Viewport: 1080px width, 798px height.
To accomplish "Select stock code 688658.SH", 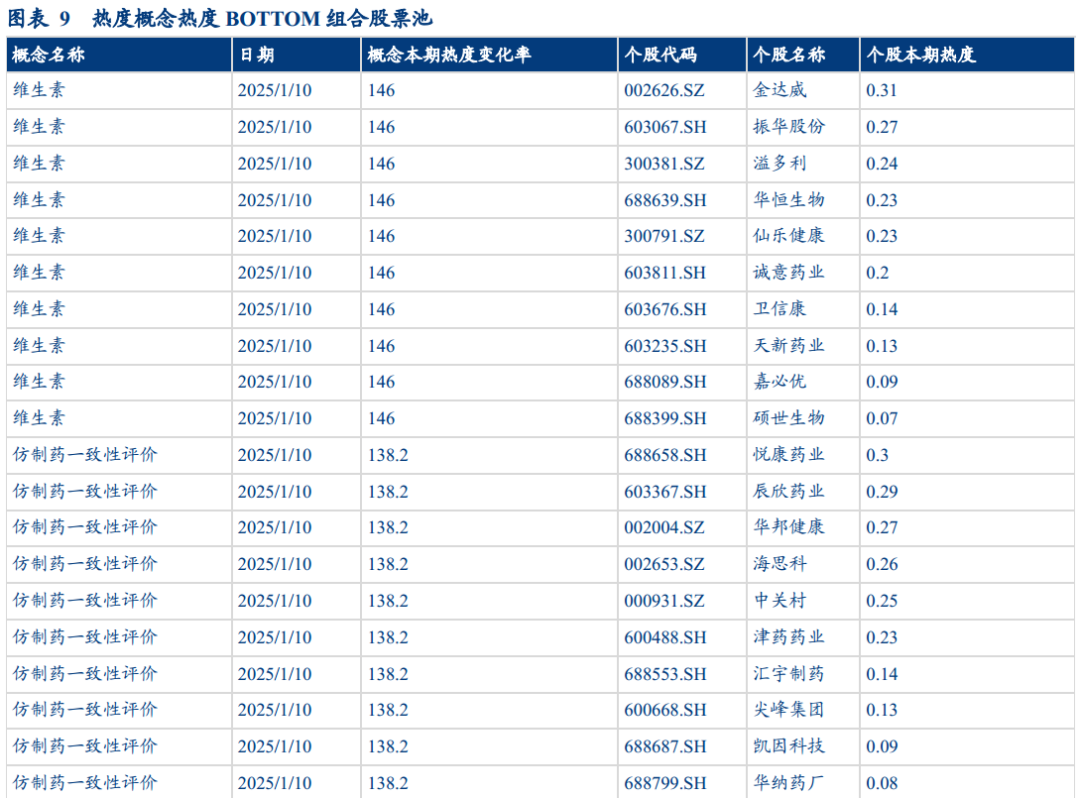I will coord(665,454).
